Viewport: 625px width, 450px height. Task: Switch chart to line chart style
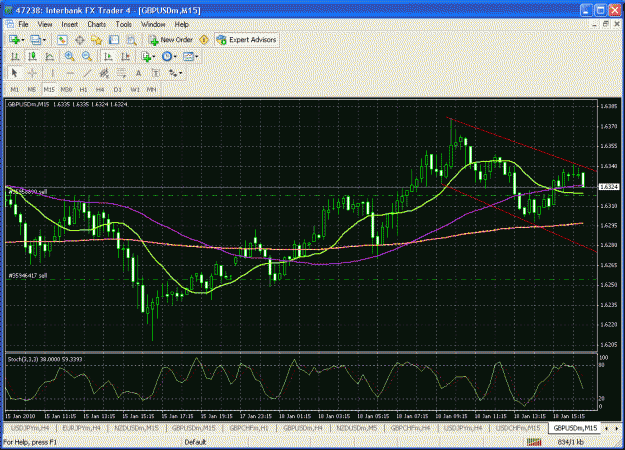click(x=49, y=57)
